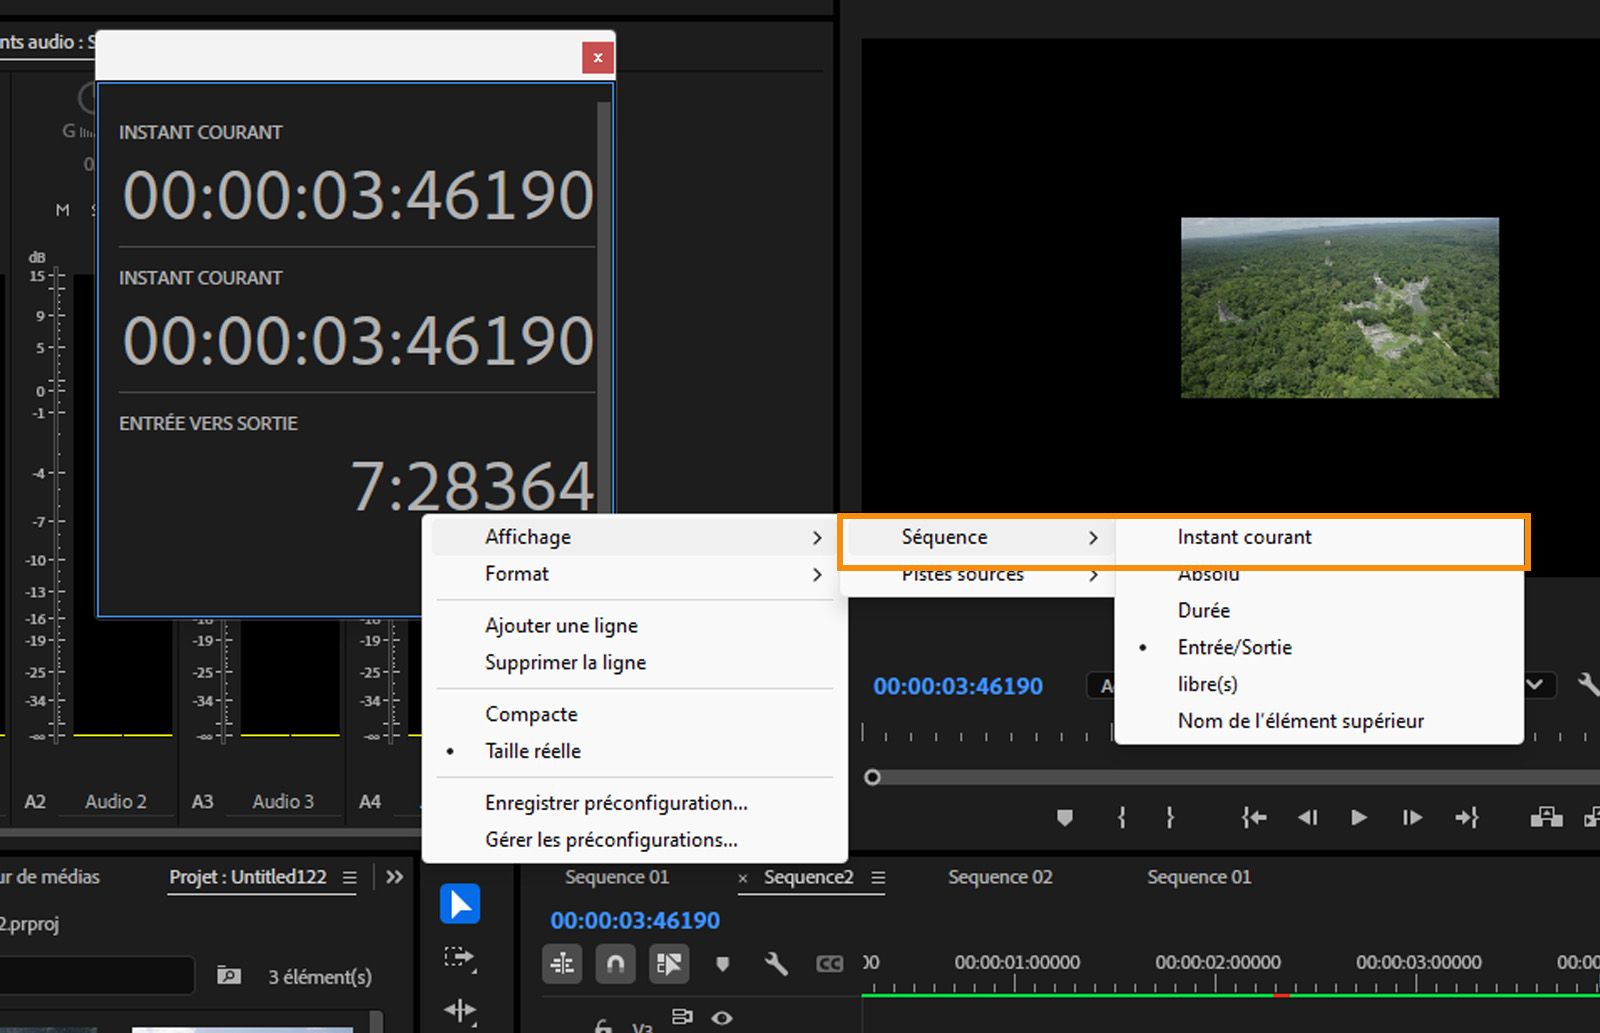
Task: Step forward one frame
Action: [x=1412, y=818]
